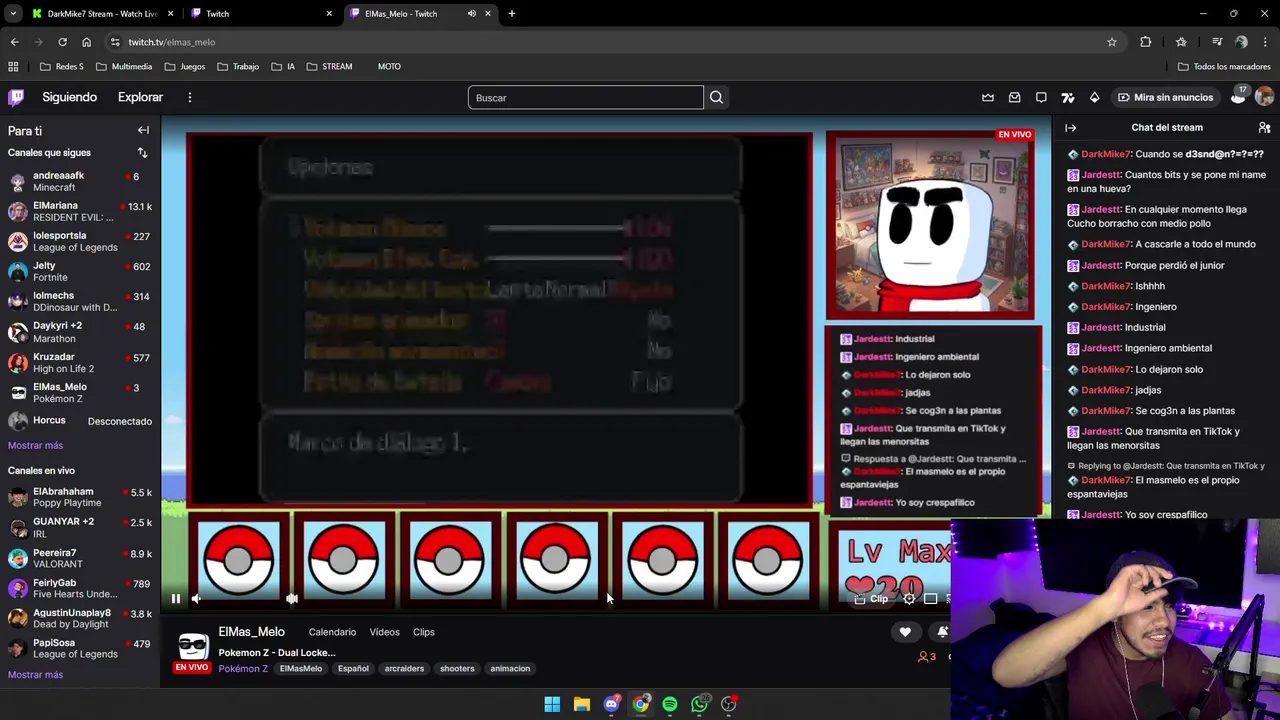Click the Mira sin anuncios button
The width and height of the screenshot is (1280, 720).
tap(1165, 97)
